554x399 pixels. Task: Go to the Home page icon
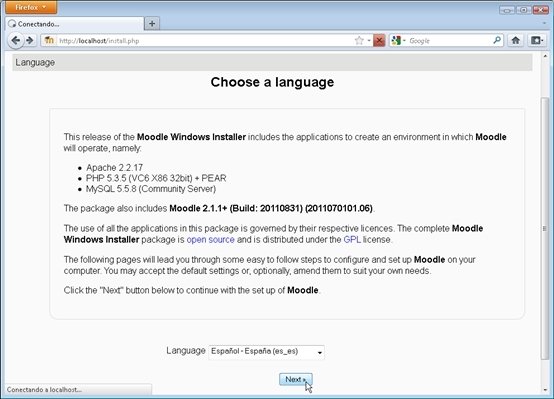click(515, 41)
